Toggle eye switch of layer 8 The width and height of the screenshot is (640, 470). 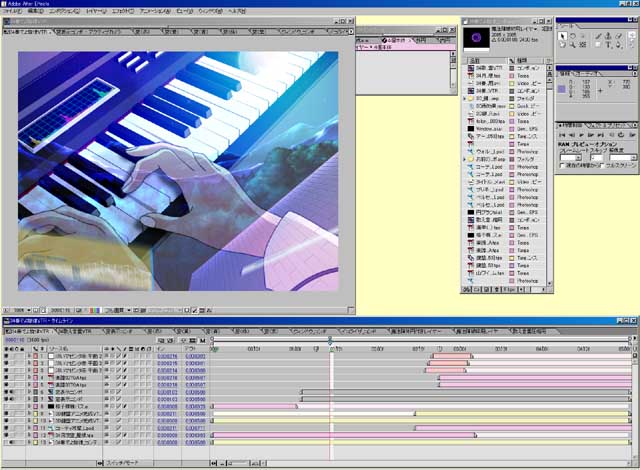[6, 406]
